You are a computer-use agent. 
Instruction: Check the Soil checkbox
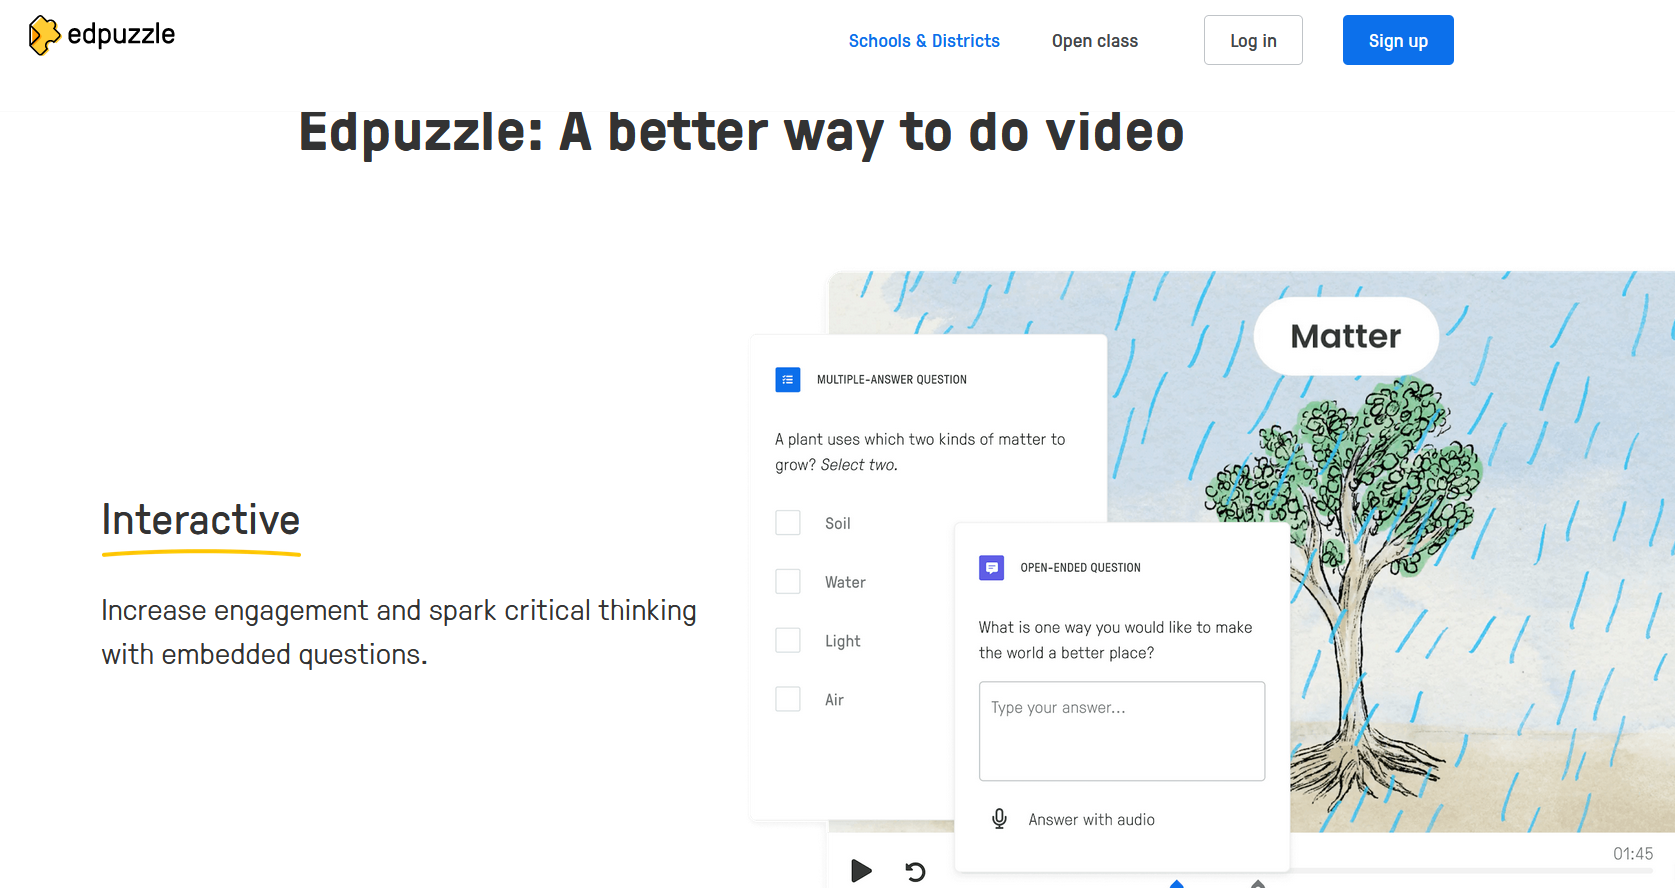point(788,523)
